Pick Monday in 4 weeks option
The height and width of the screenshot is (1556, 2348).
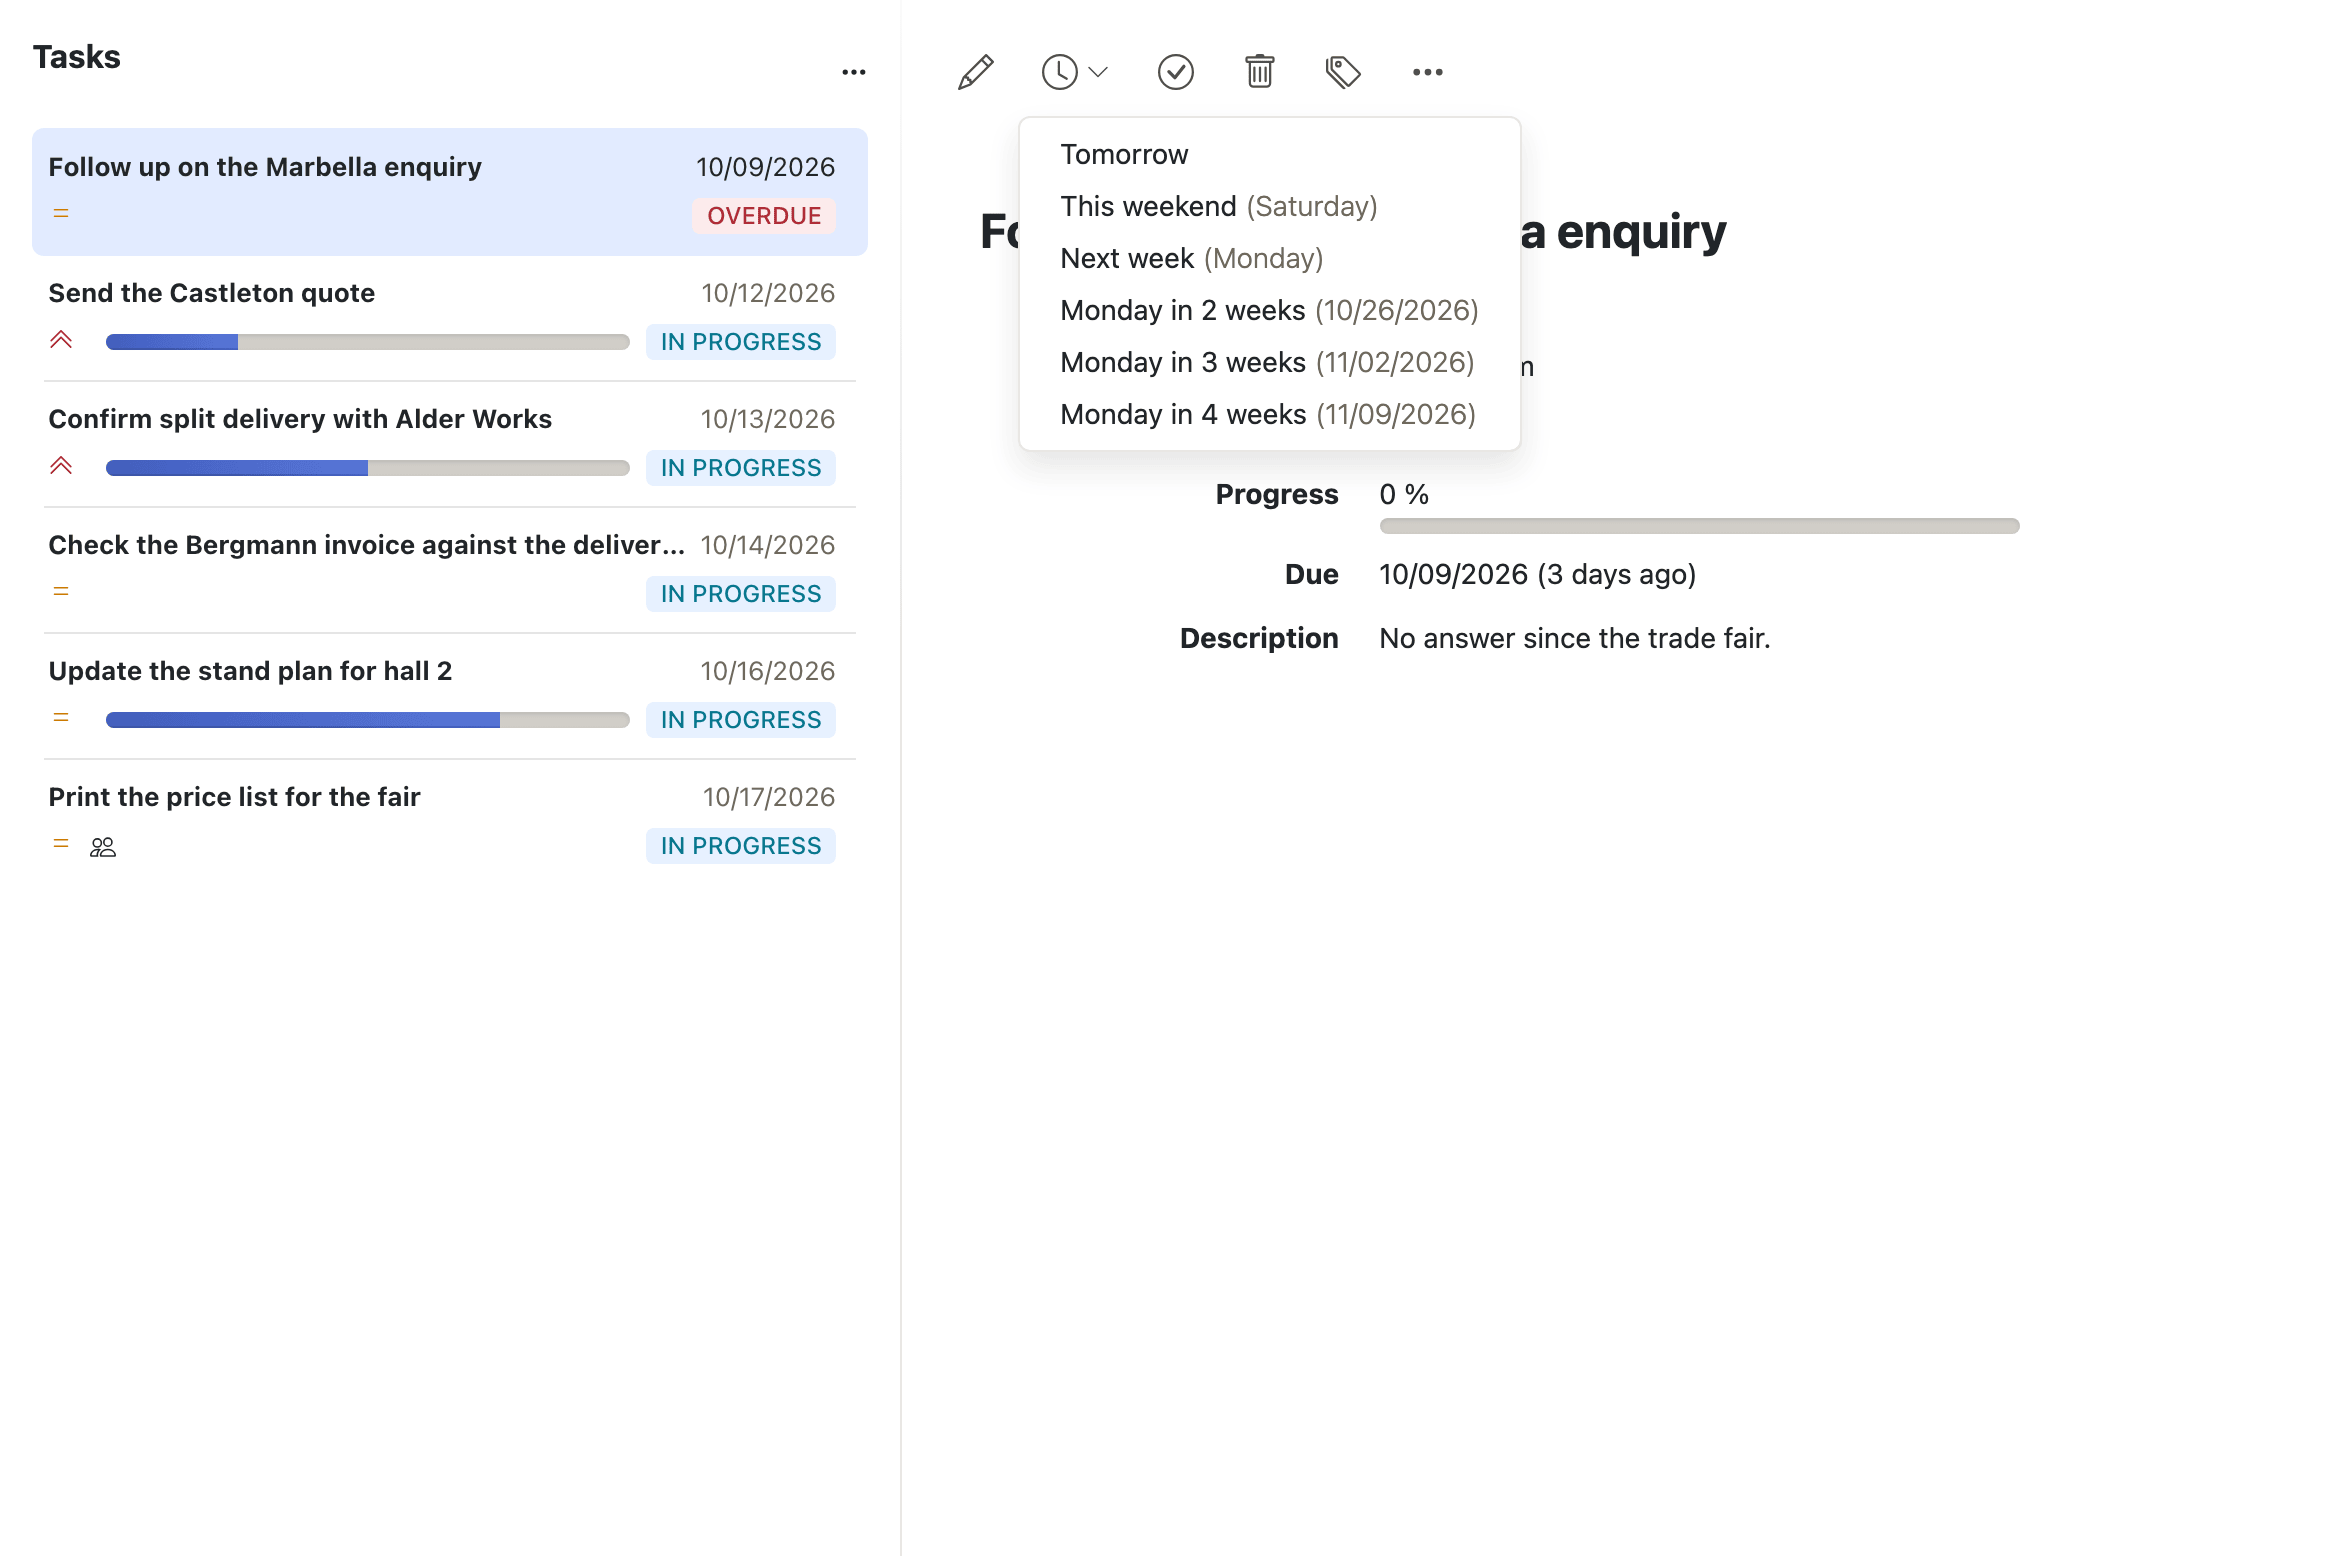pyautogui.click(x=1269, y=414)
